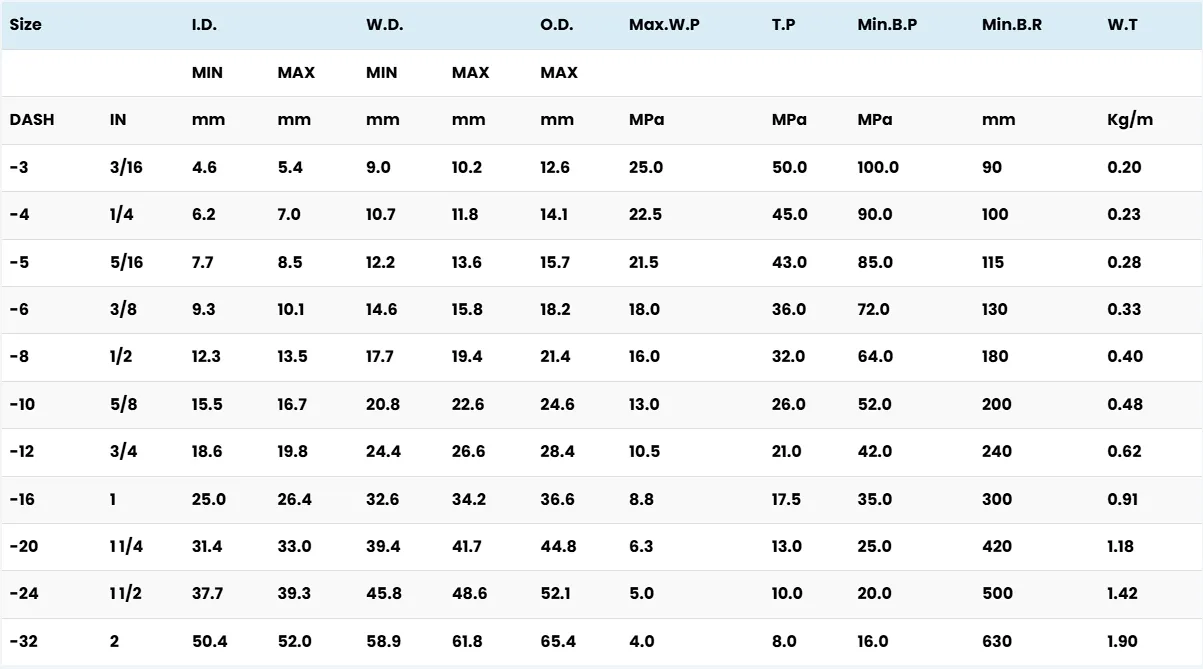The width and height of the screenshot is (1203, 669).
Task: Select the Min.B.P column header
Action: [x=887, y=25]
